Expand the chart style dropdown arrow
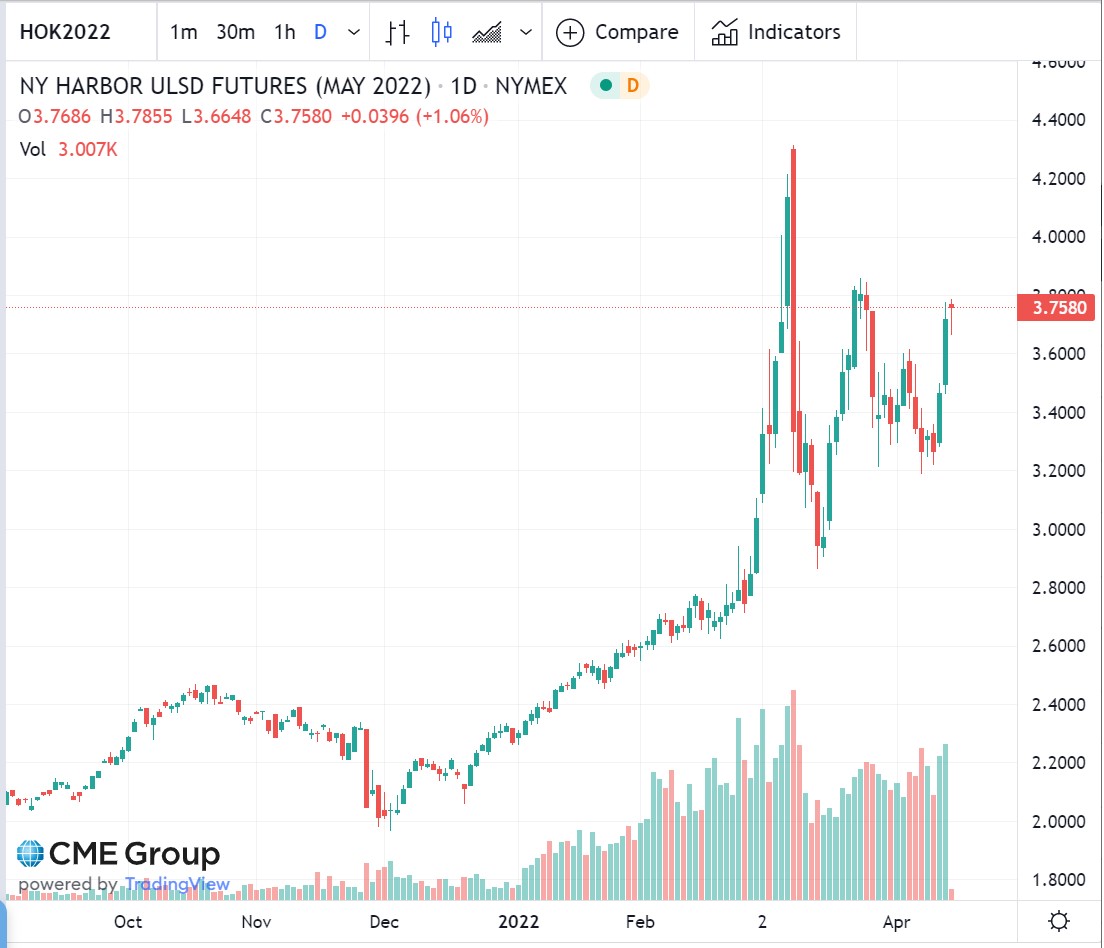 [x=525, y=32]
